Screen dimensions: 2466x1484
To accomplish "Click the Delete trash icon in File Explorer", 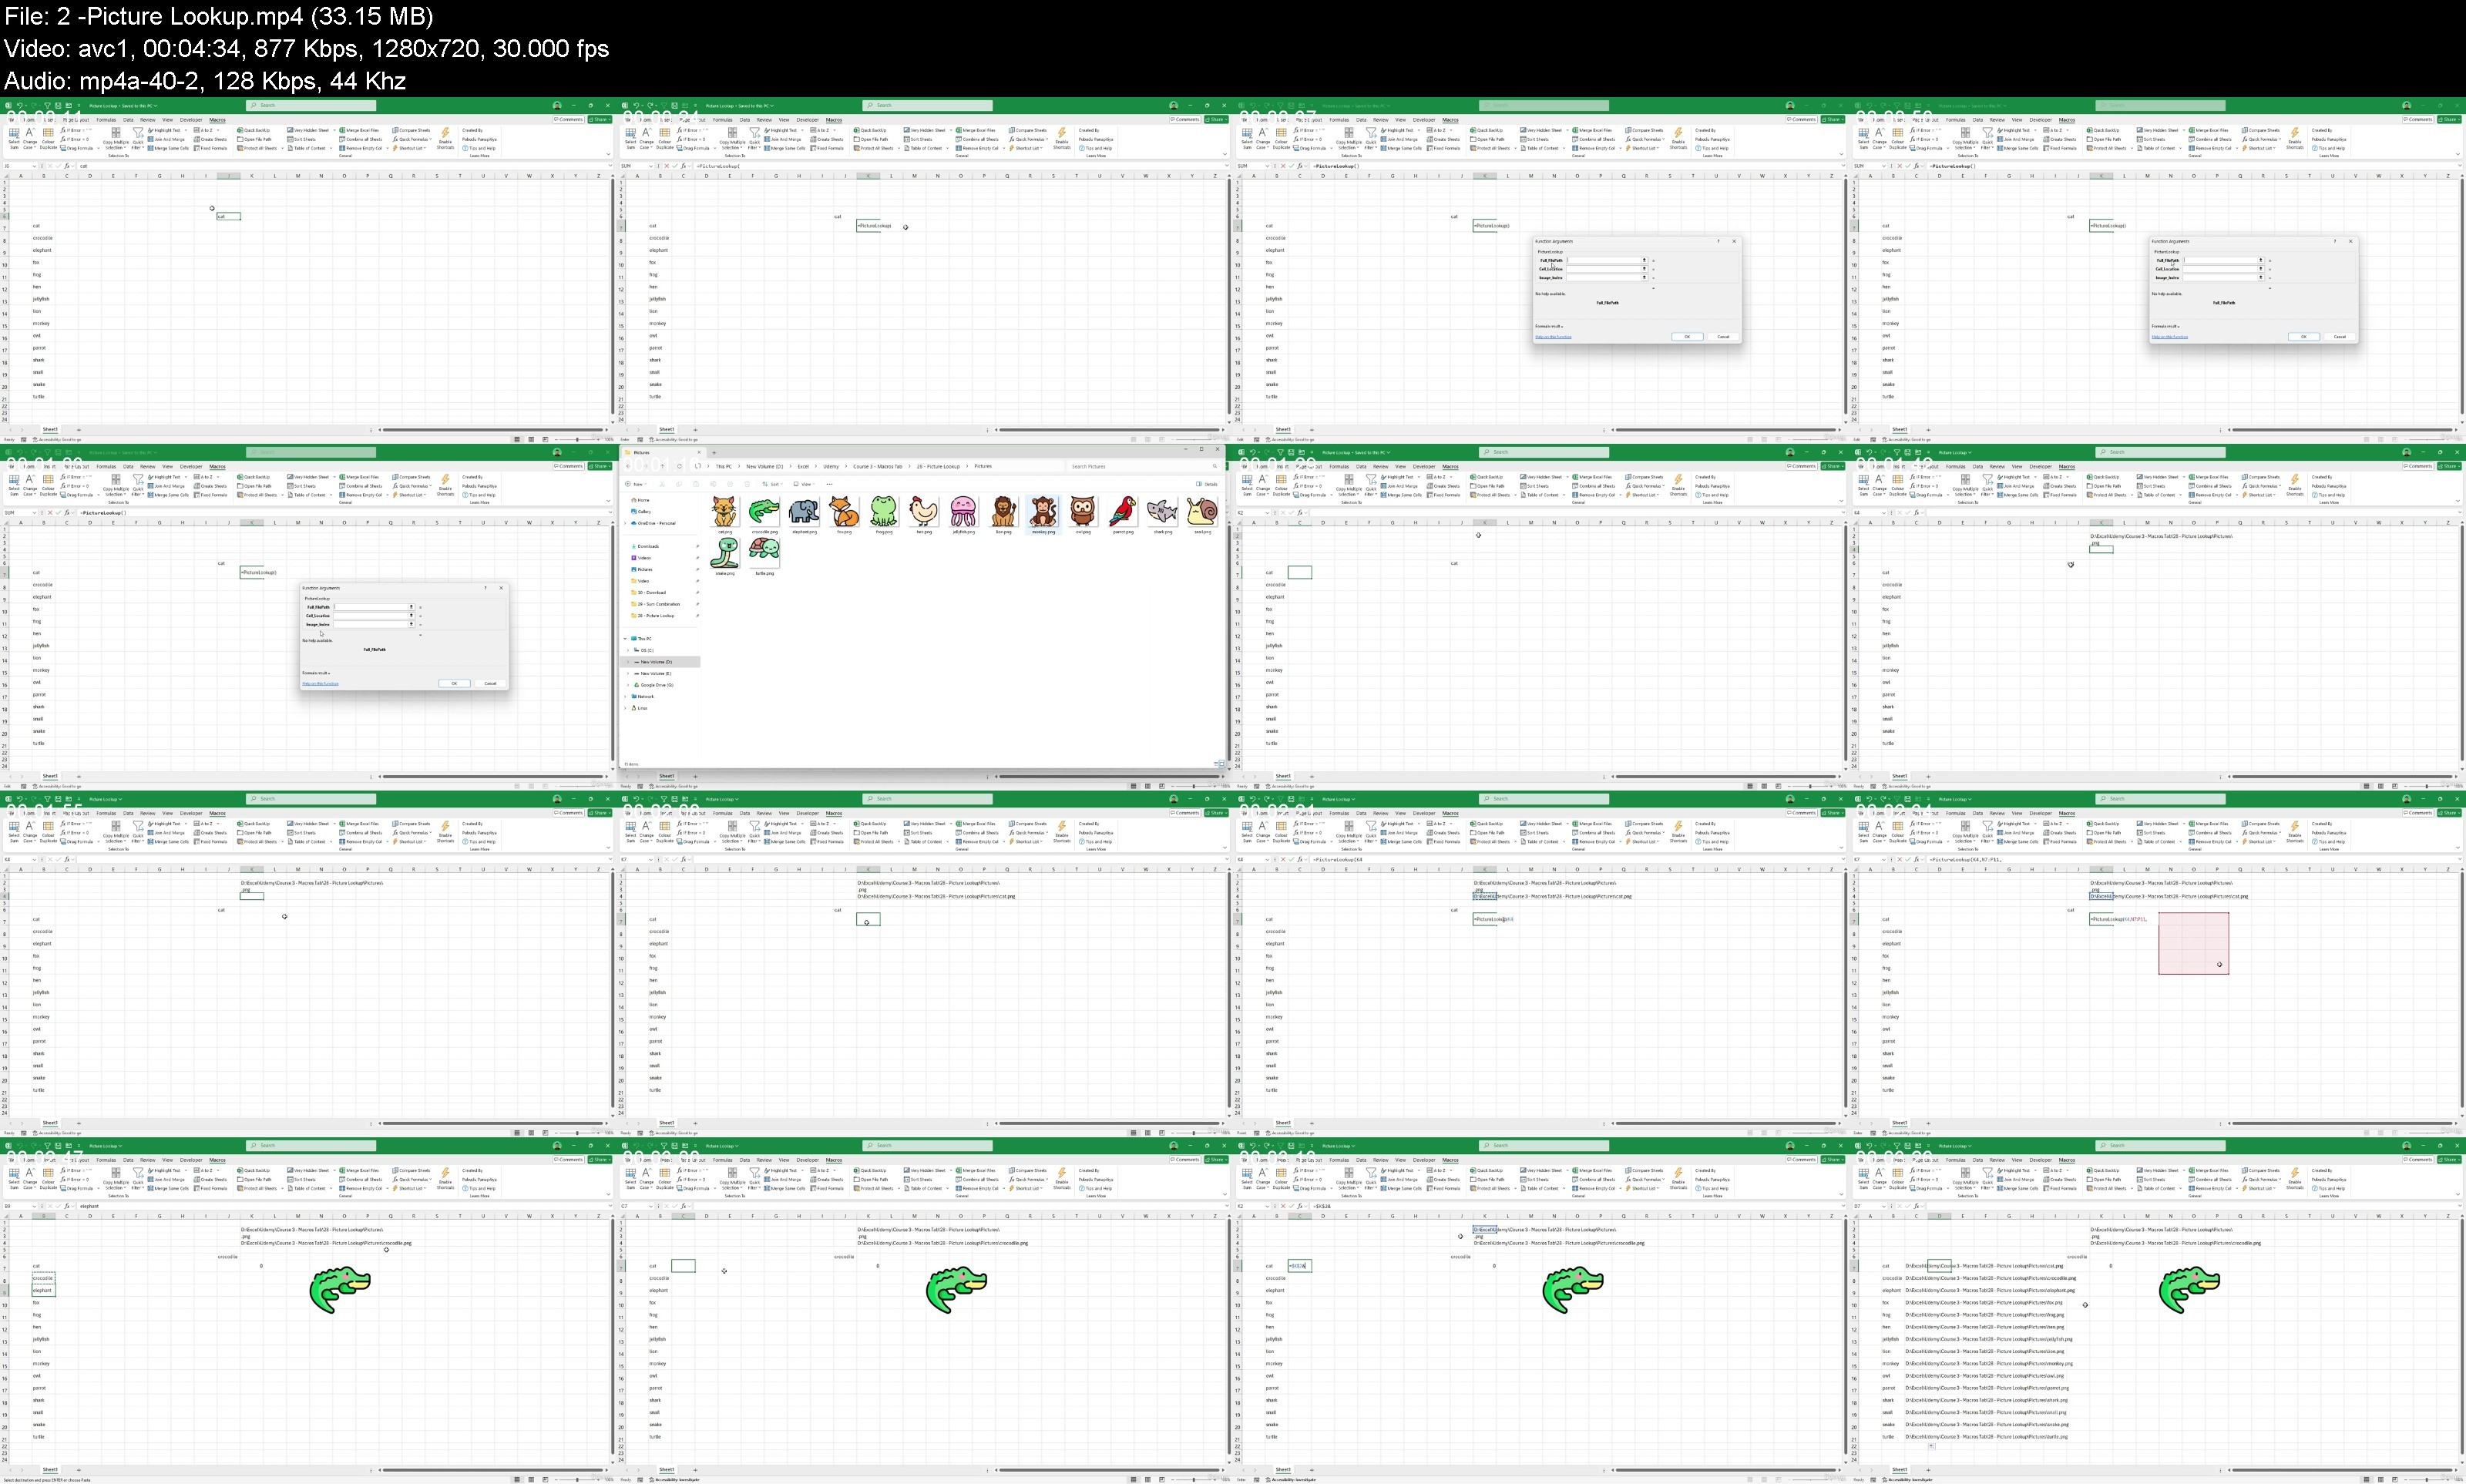I will 748,484.
